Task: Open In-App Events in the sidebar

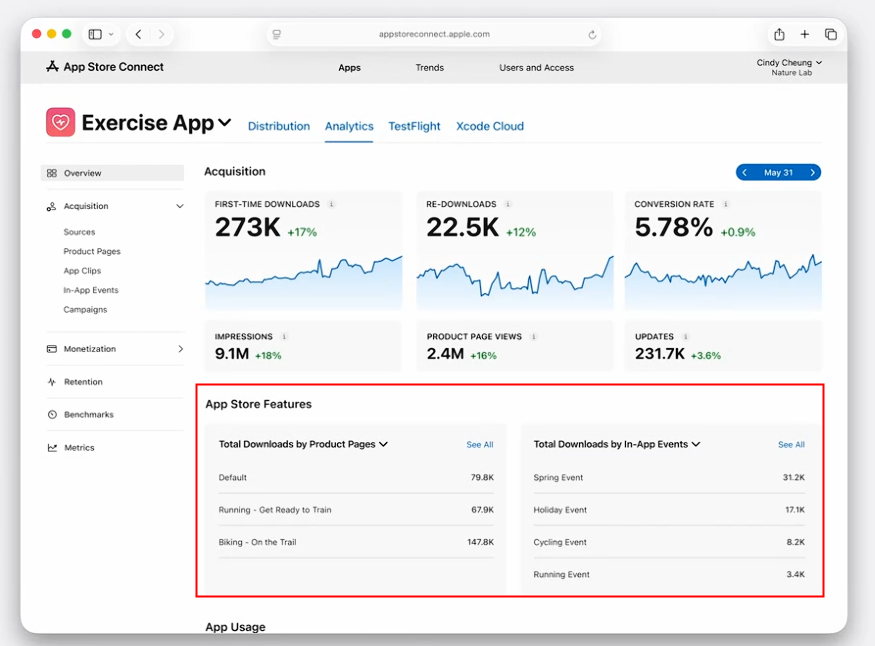Action: (x=91, y=290)
